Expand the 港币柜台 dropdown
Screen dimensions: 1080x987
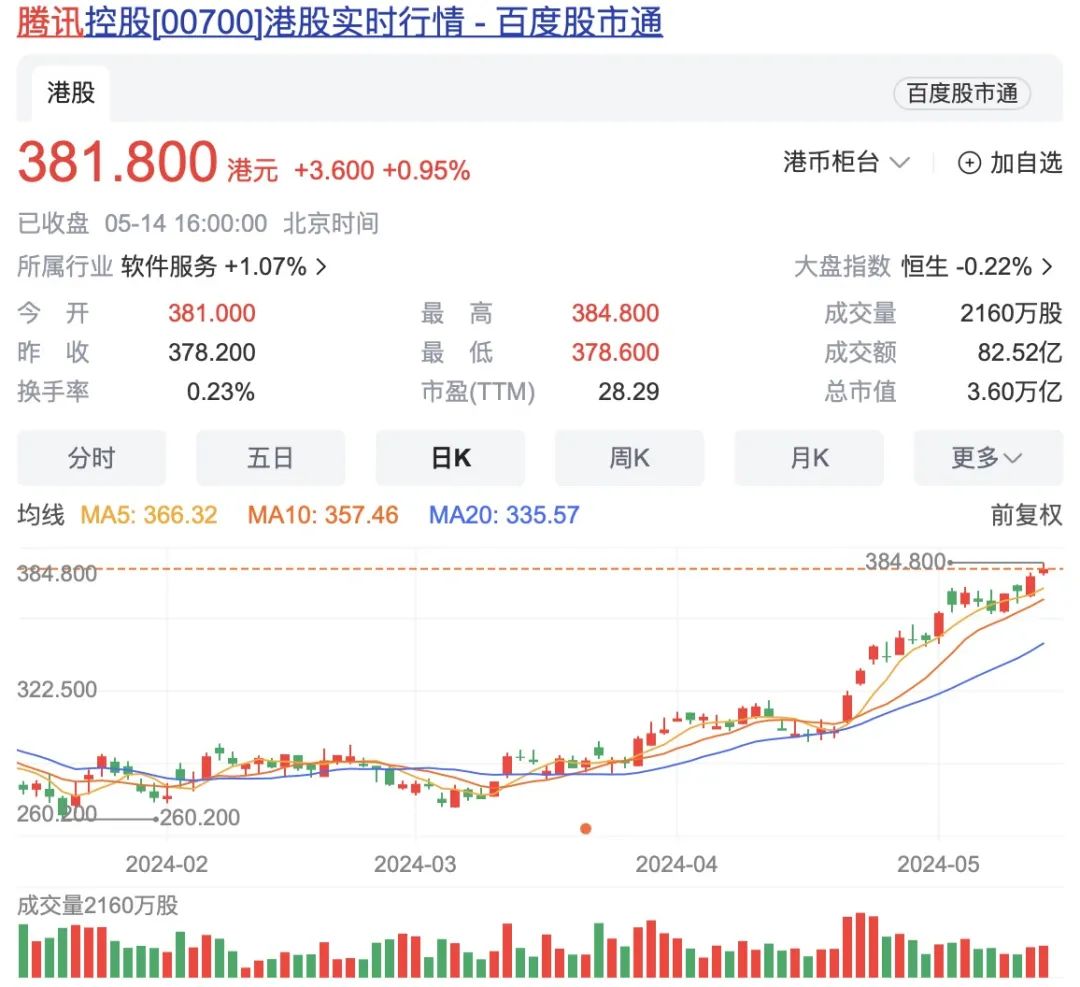846,163
